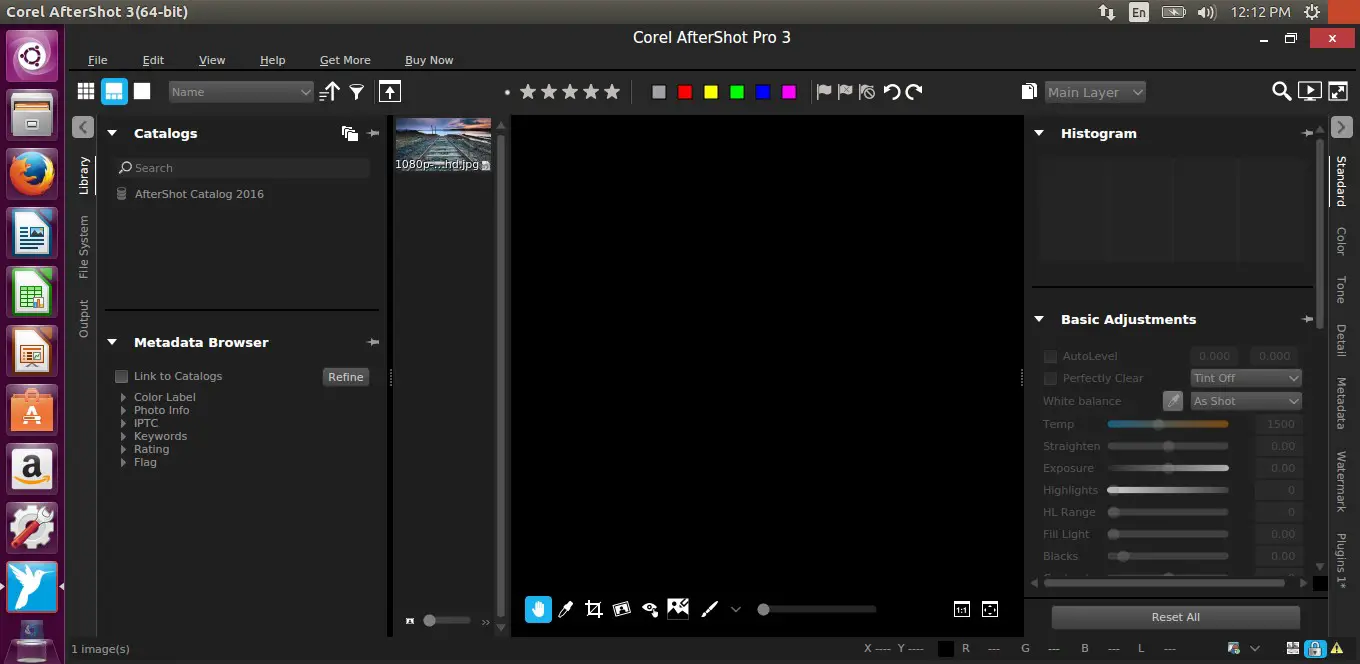Image resolution: width=1360 pixels, height=664 pixels.
Task: Open AfterShot from the Ubuntu dock
Action: click(x=32, y=586)
